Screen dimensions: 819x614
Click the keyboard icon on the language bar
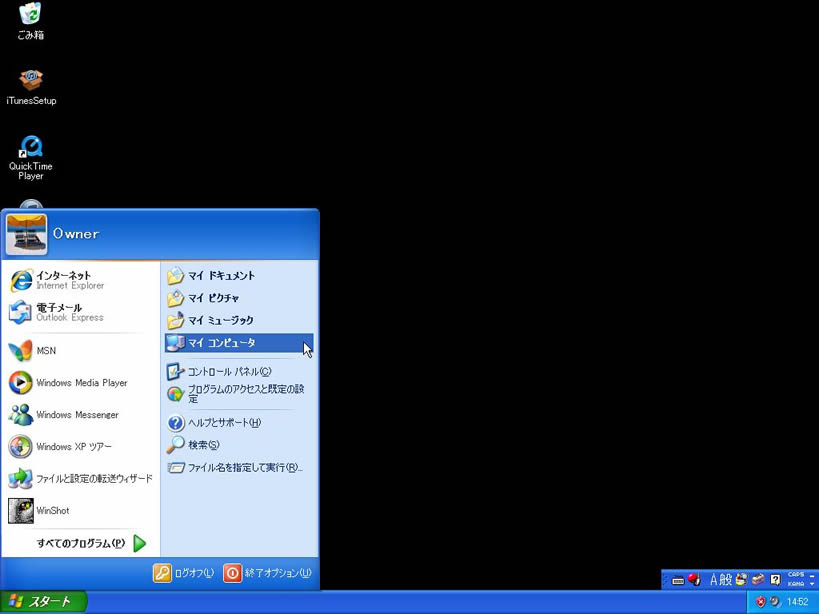pos(678,580)
